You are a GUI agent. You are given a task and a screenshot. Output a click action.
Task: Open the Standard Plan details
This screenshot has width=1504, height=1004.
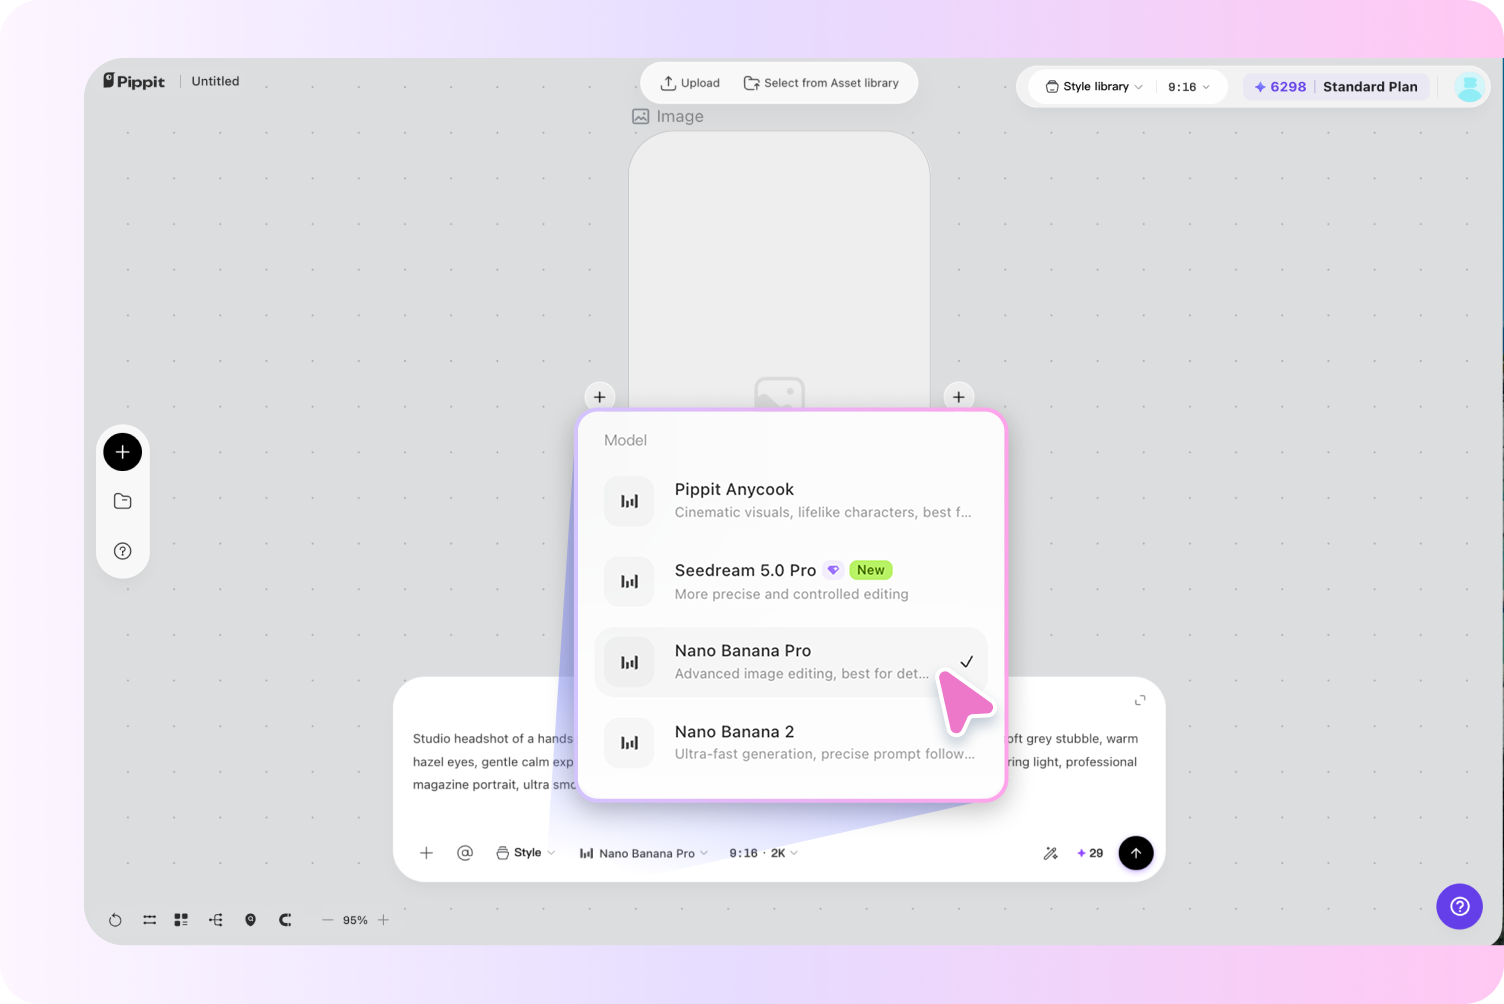click(x=1370, y=87)
